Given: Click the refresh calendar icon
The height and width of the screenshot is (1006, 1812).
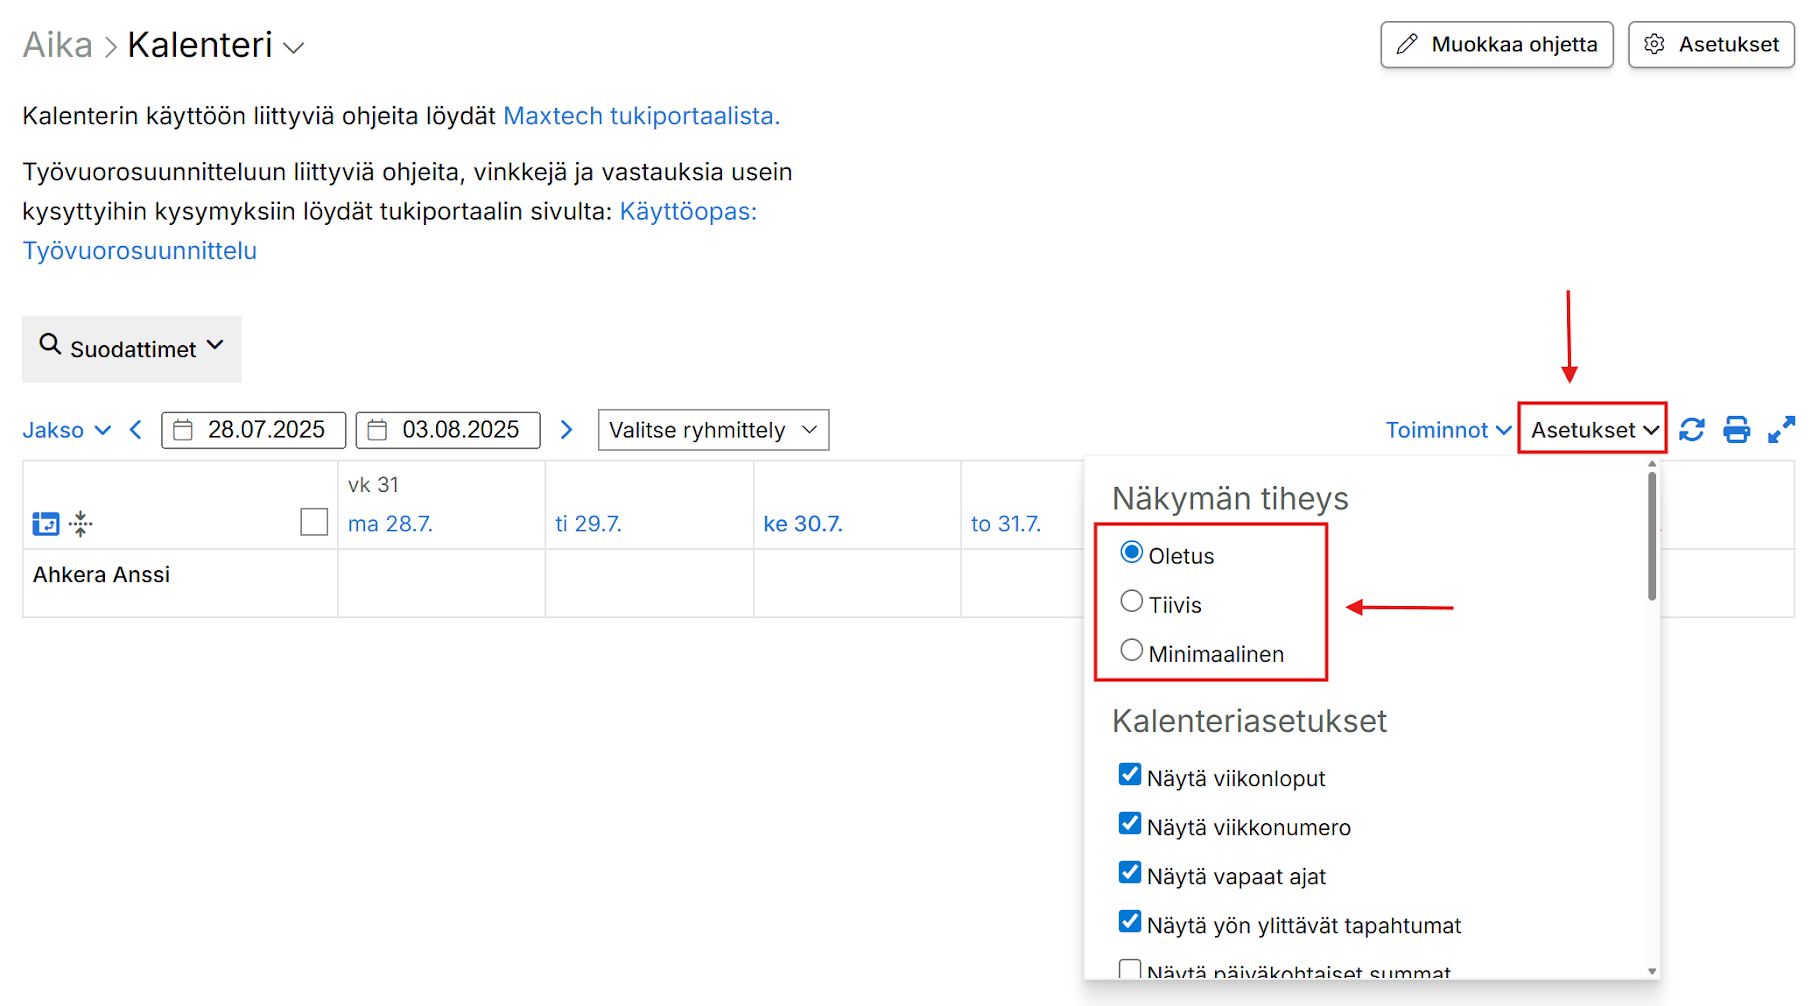Looking at the screenshot, I should point(1691,430).
